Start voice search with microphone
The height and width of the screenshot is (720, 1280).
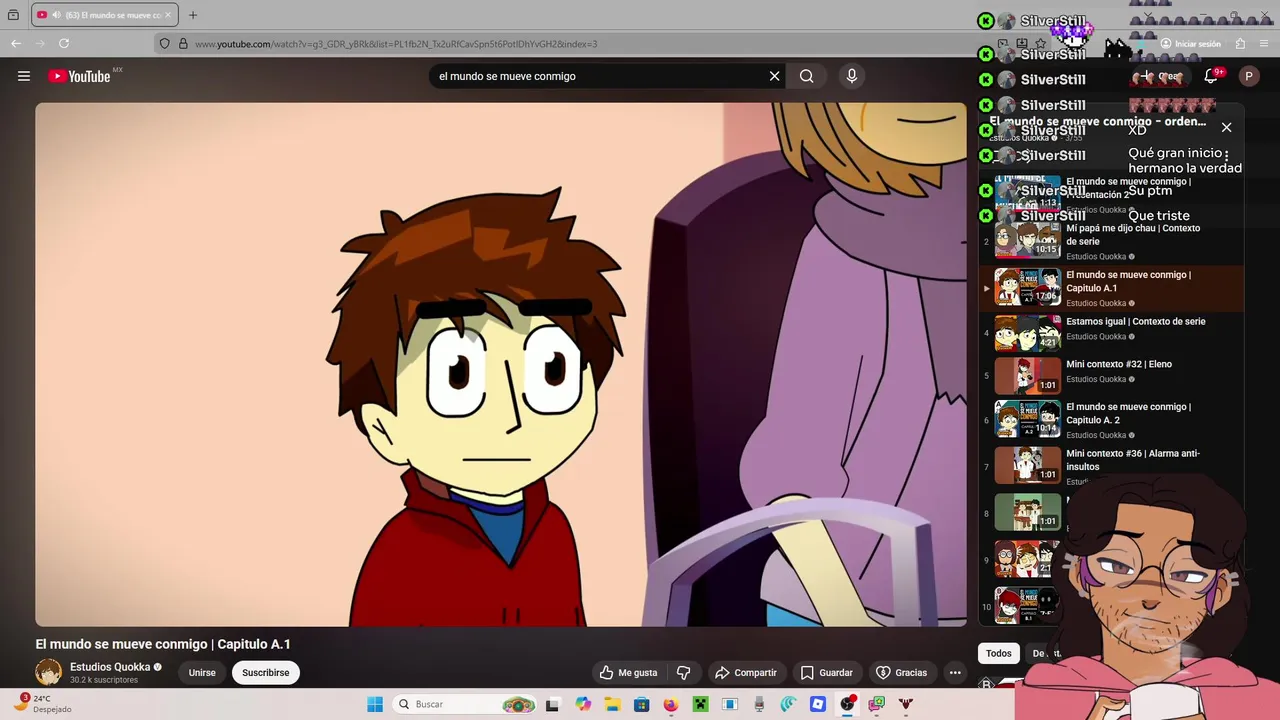click(x=852, y=76)
